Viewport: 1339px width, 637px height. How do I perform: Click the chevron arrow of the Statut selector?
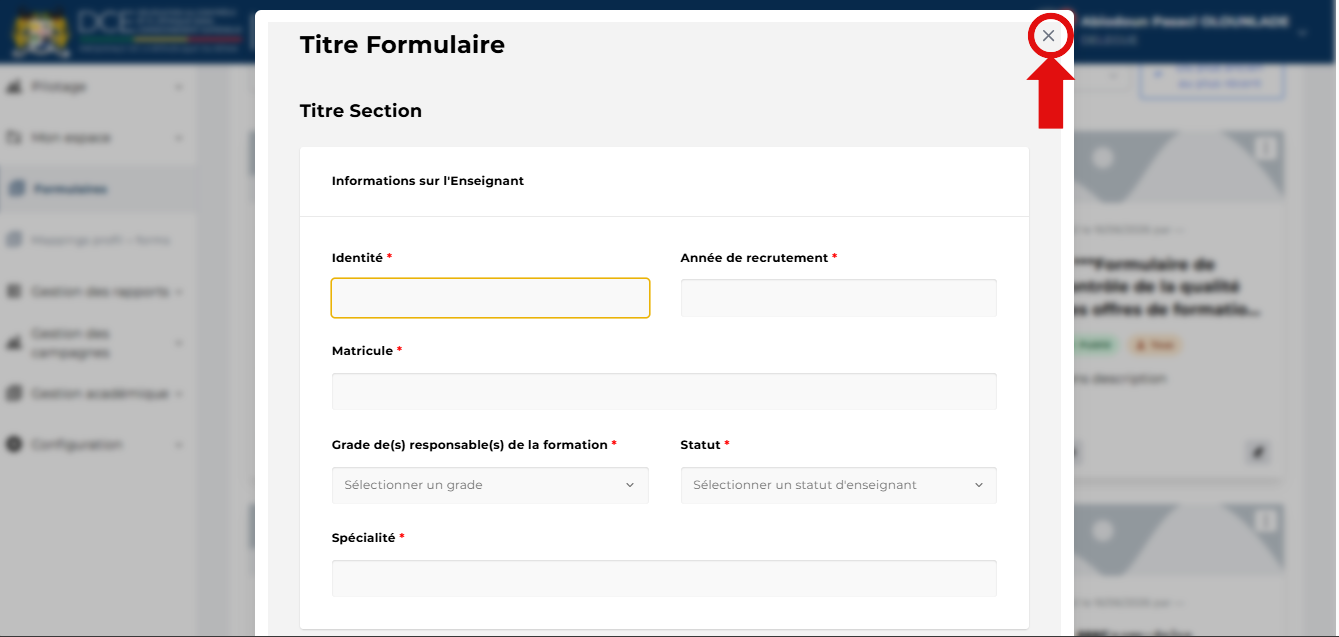click(x=978, y=485)
